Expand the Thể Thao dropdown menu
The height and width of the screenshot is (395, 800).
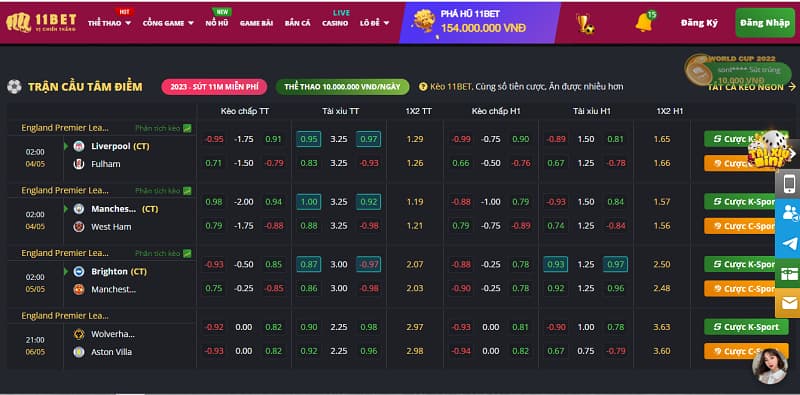point(109,23)
